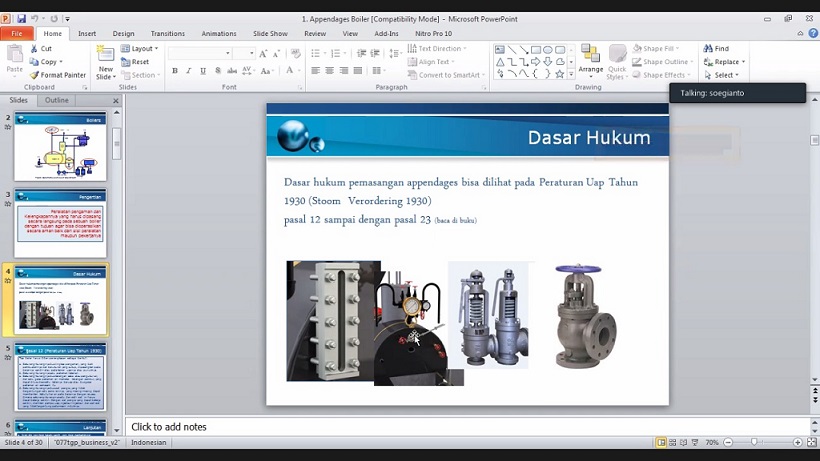Center the paragraph text

(329, 71)
